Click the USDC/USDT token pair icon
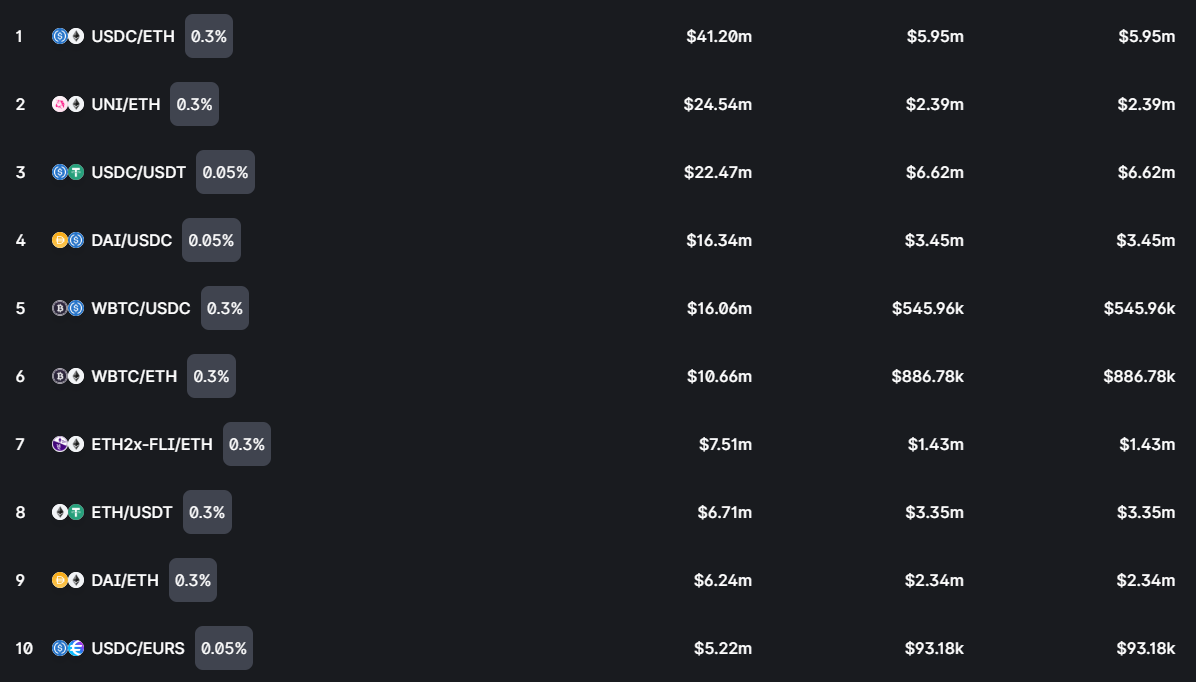This screenshot has width=1196, height=682. [68, 172]
